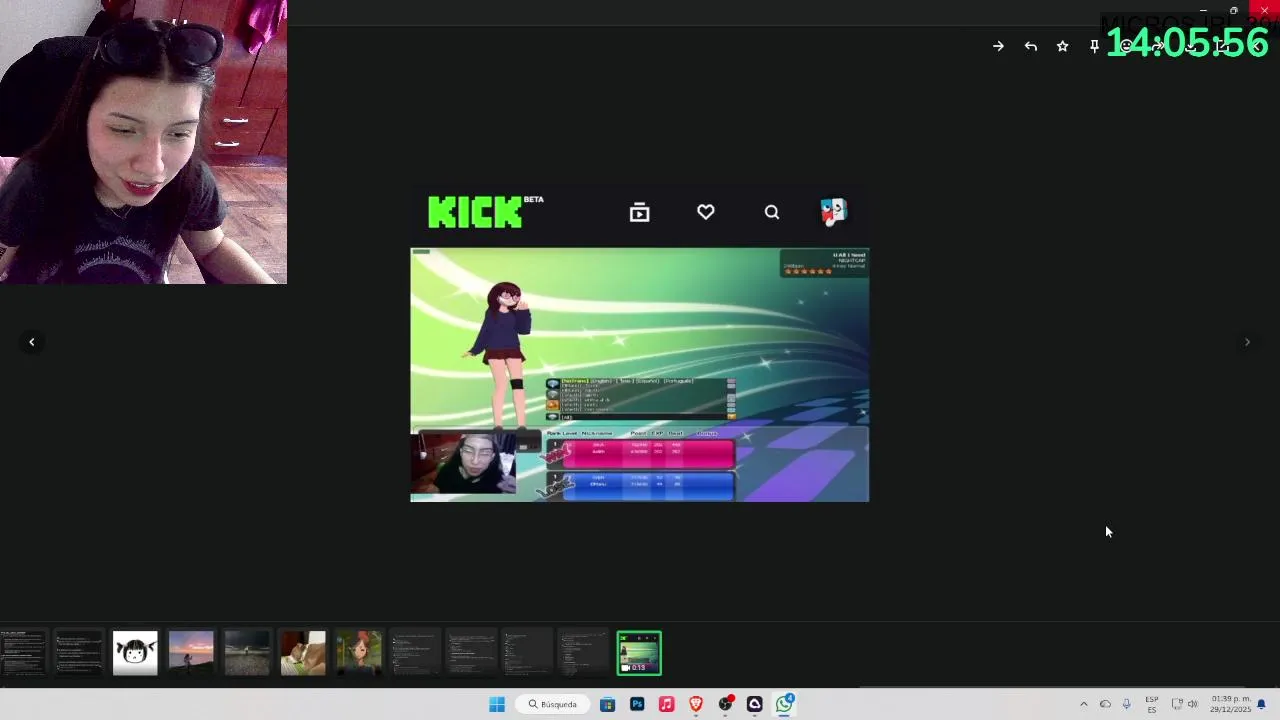Image resolution: width=1280 pixels, height=720 pixels.
Task: Open the pink music app taskbar icon
Action: click(x=666, y=704)
